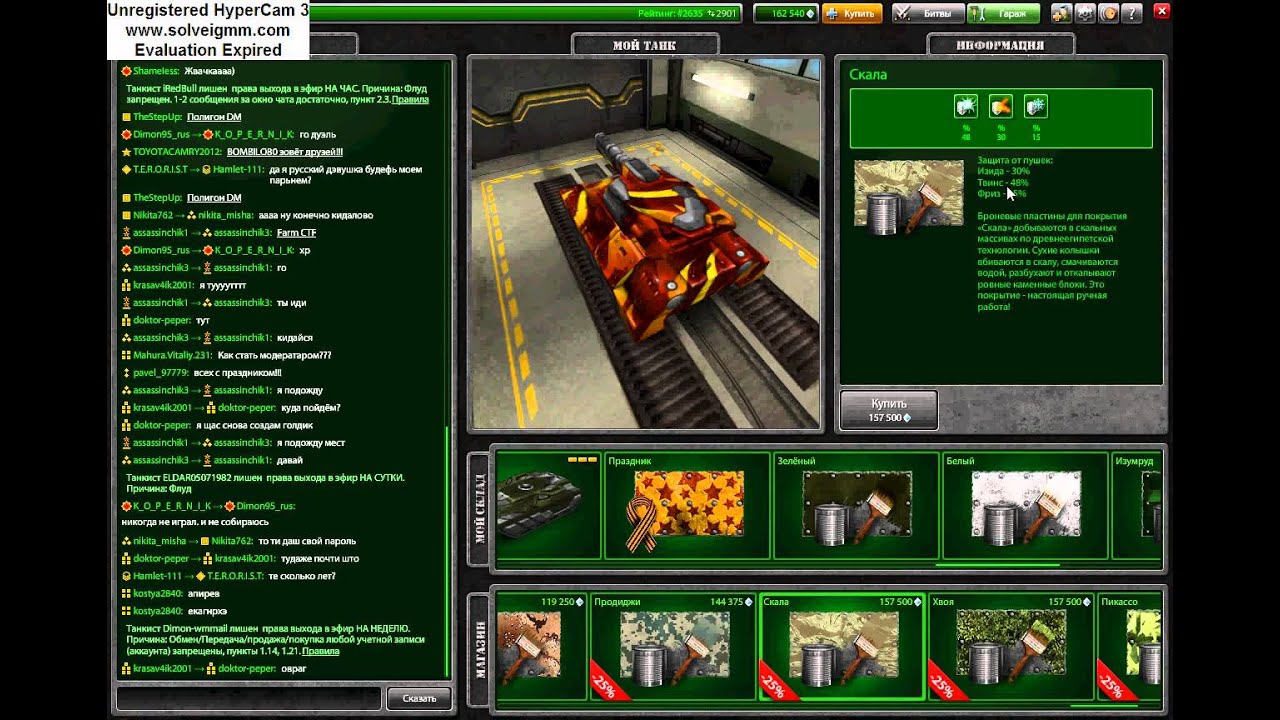Click Nikita762 username saying кидалово
1280x720 pixels.
click(153, 215)
